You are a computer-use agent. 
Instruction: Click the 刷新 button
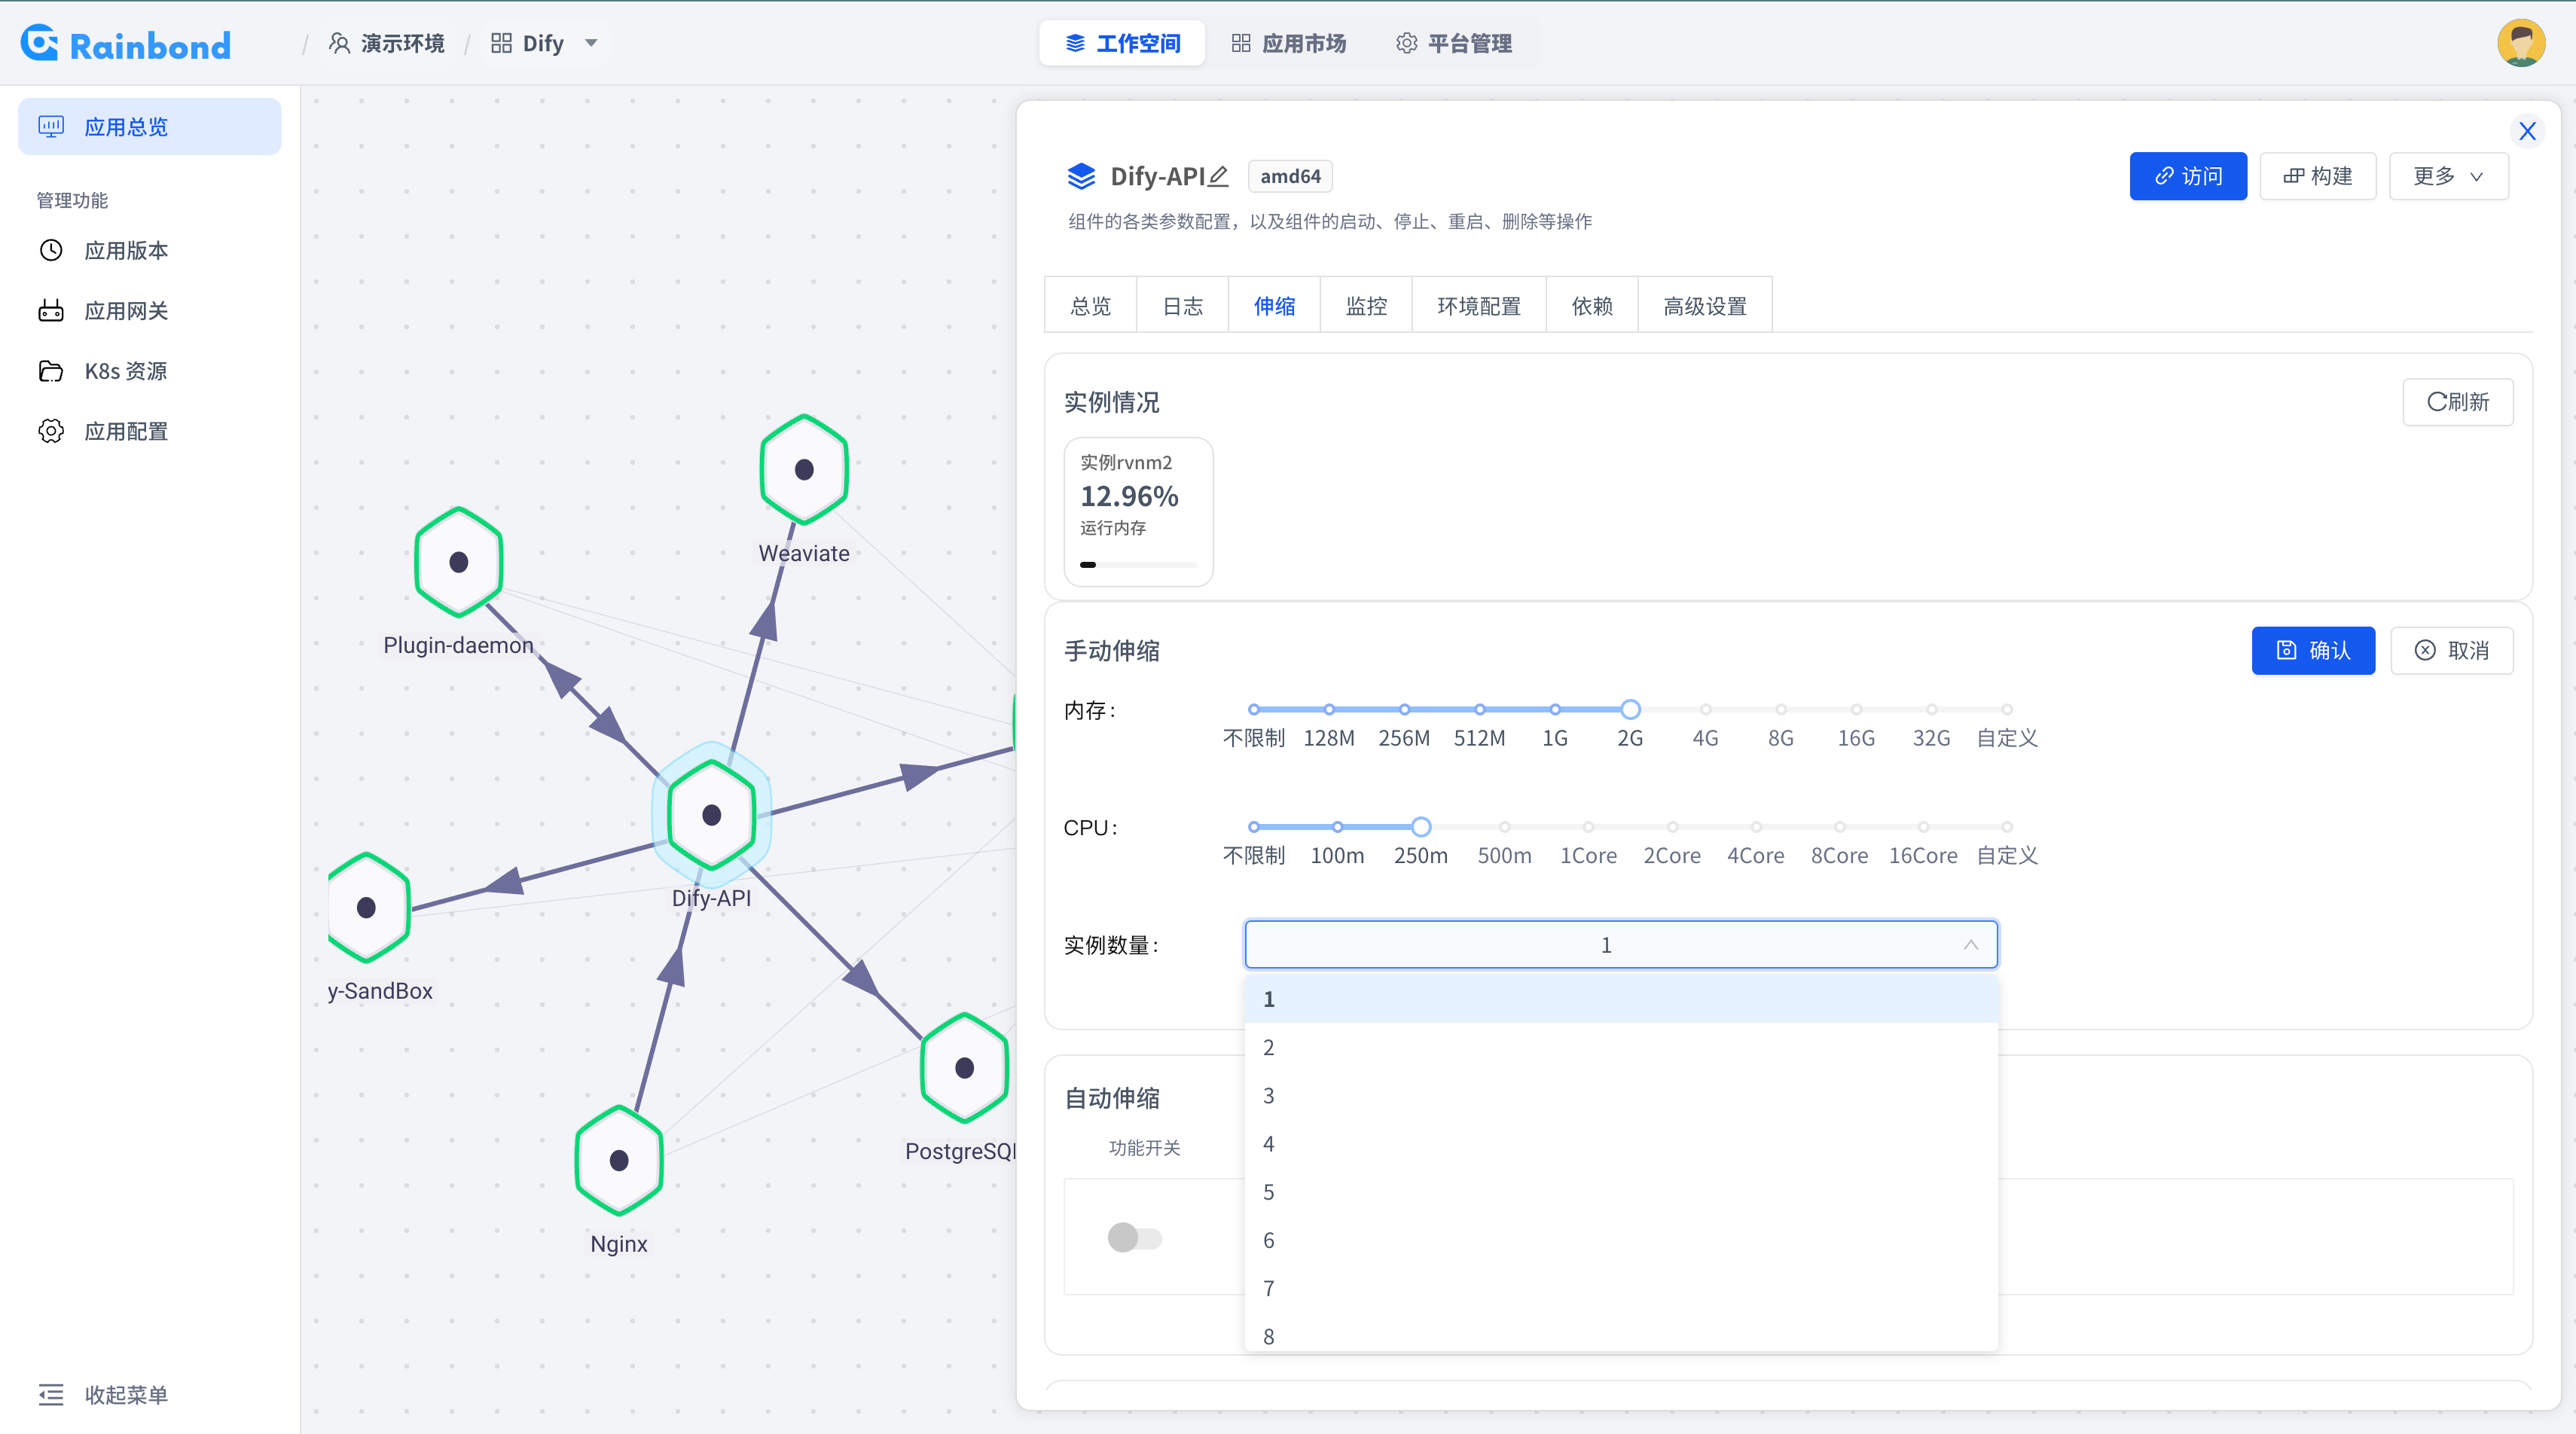coord(2458,402)
